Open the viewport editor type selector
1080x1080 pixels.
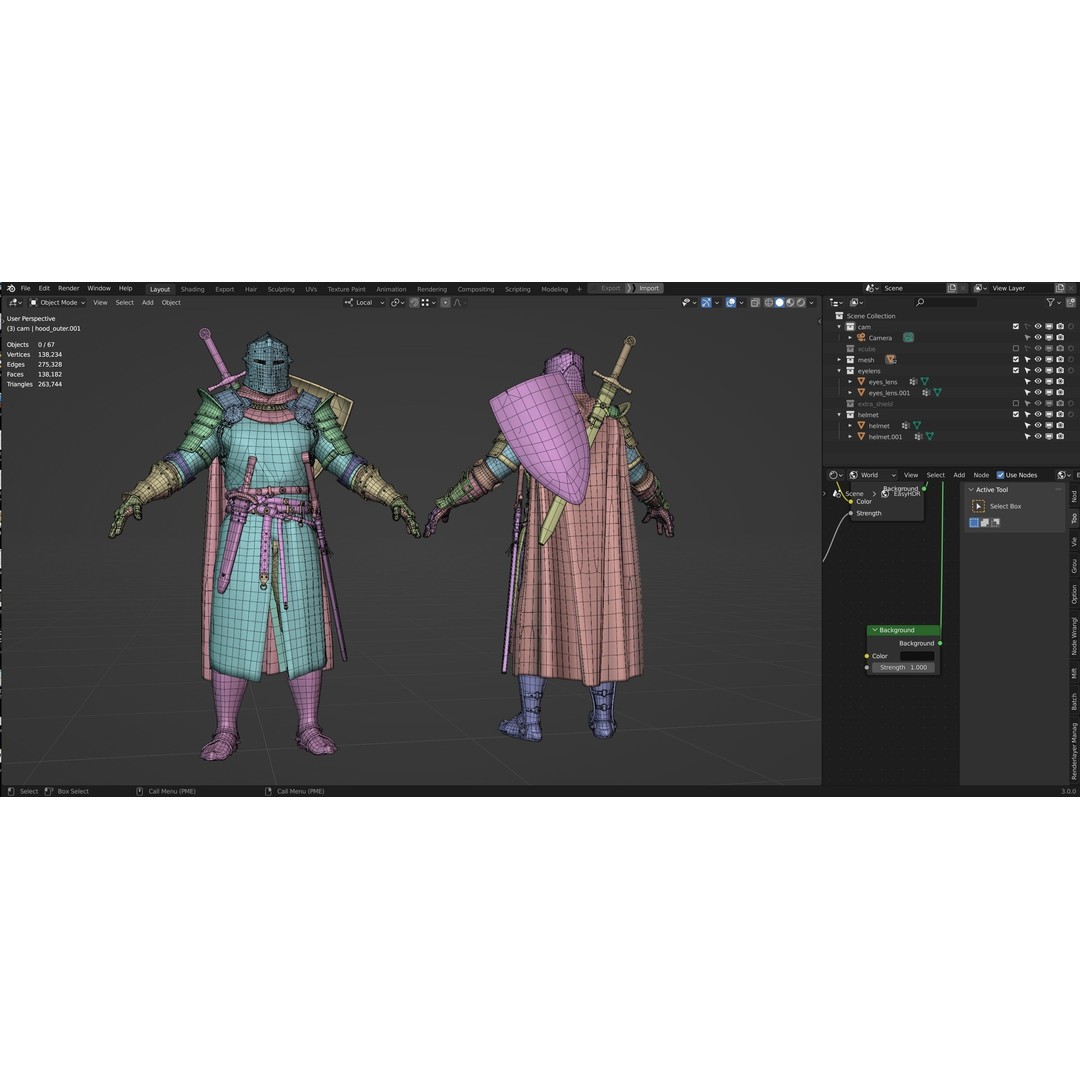[x=15, y=302]
